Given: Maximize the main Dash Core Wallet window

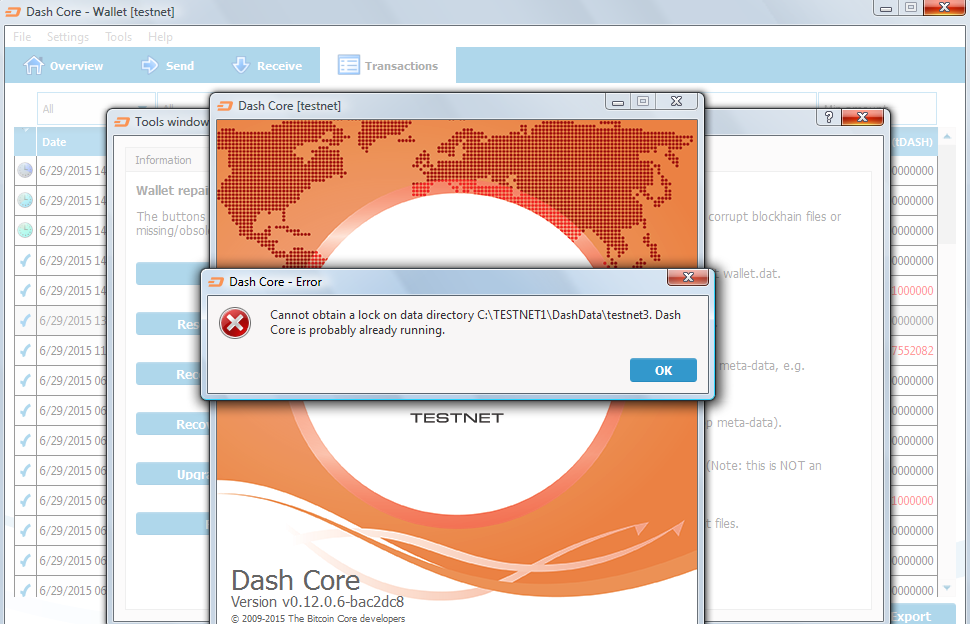Looking at the screenshot, I should click(x=911, y=7).
